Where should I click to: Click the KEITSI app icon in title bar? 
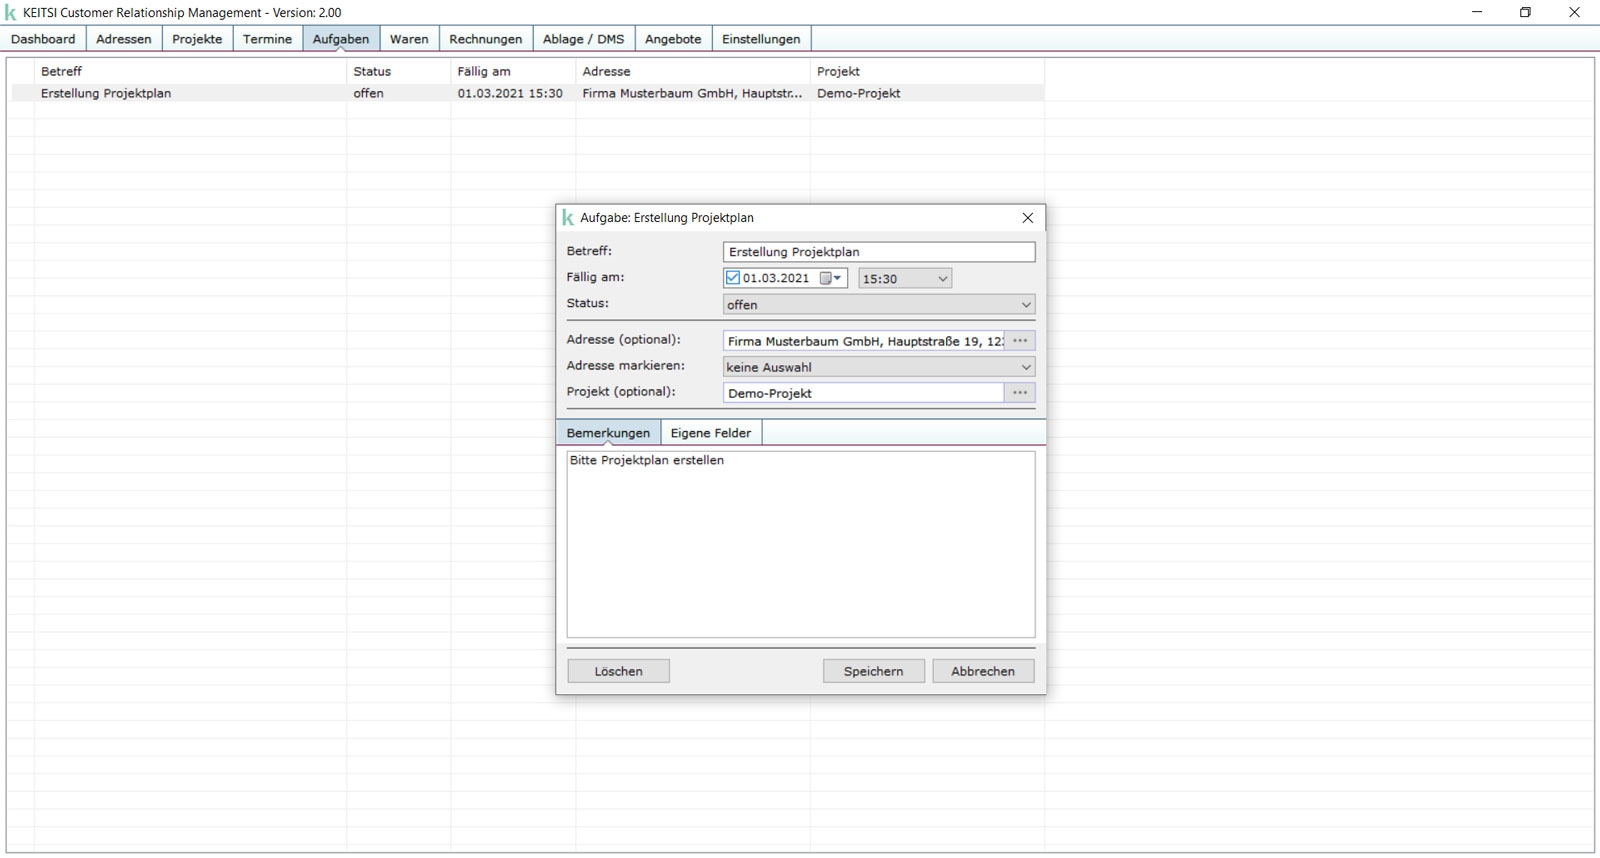(11, 13)
